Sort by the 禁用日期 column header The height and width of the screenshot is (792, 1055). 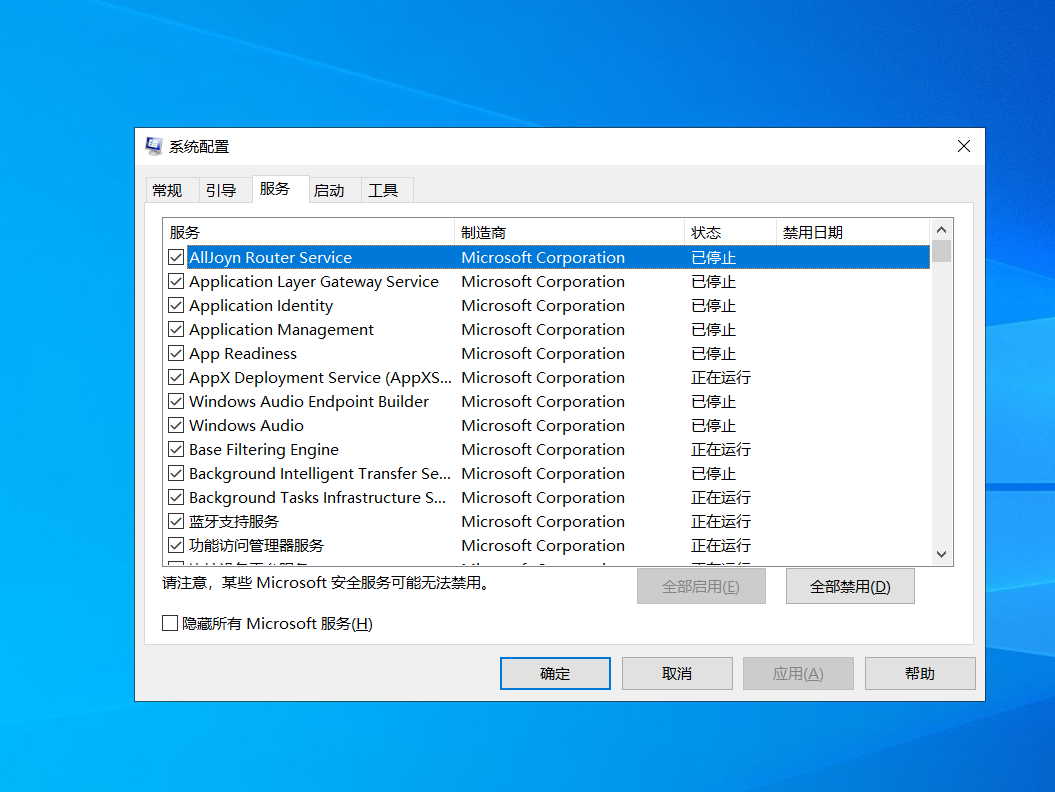853,232
